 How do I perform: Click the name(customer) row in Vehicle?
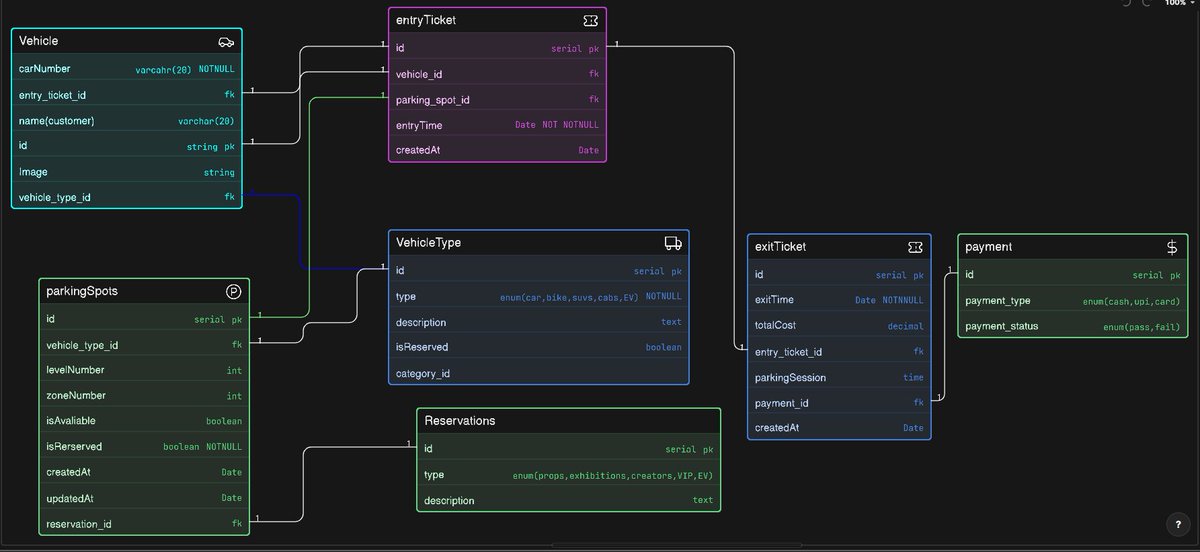[x=127, y=121]
